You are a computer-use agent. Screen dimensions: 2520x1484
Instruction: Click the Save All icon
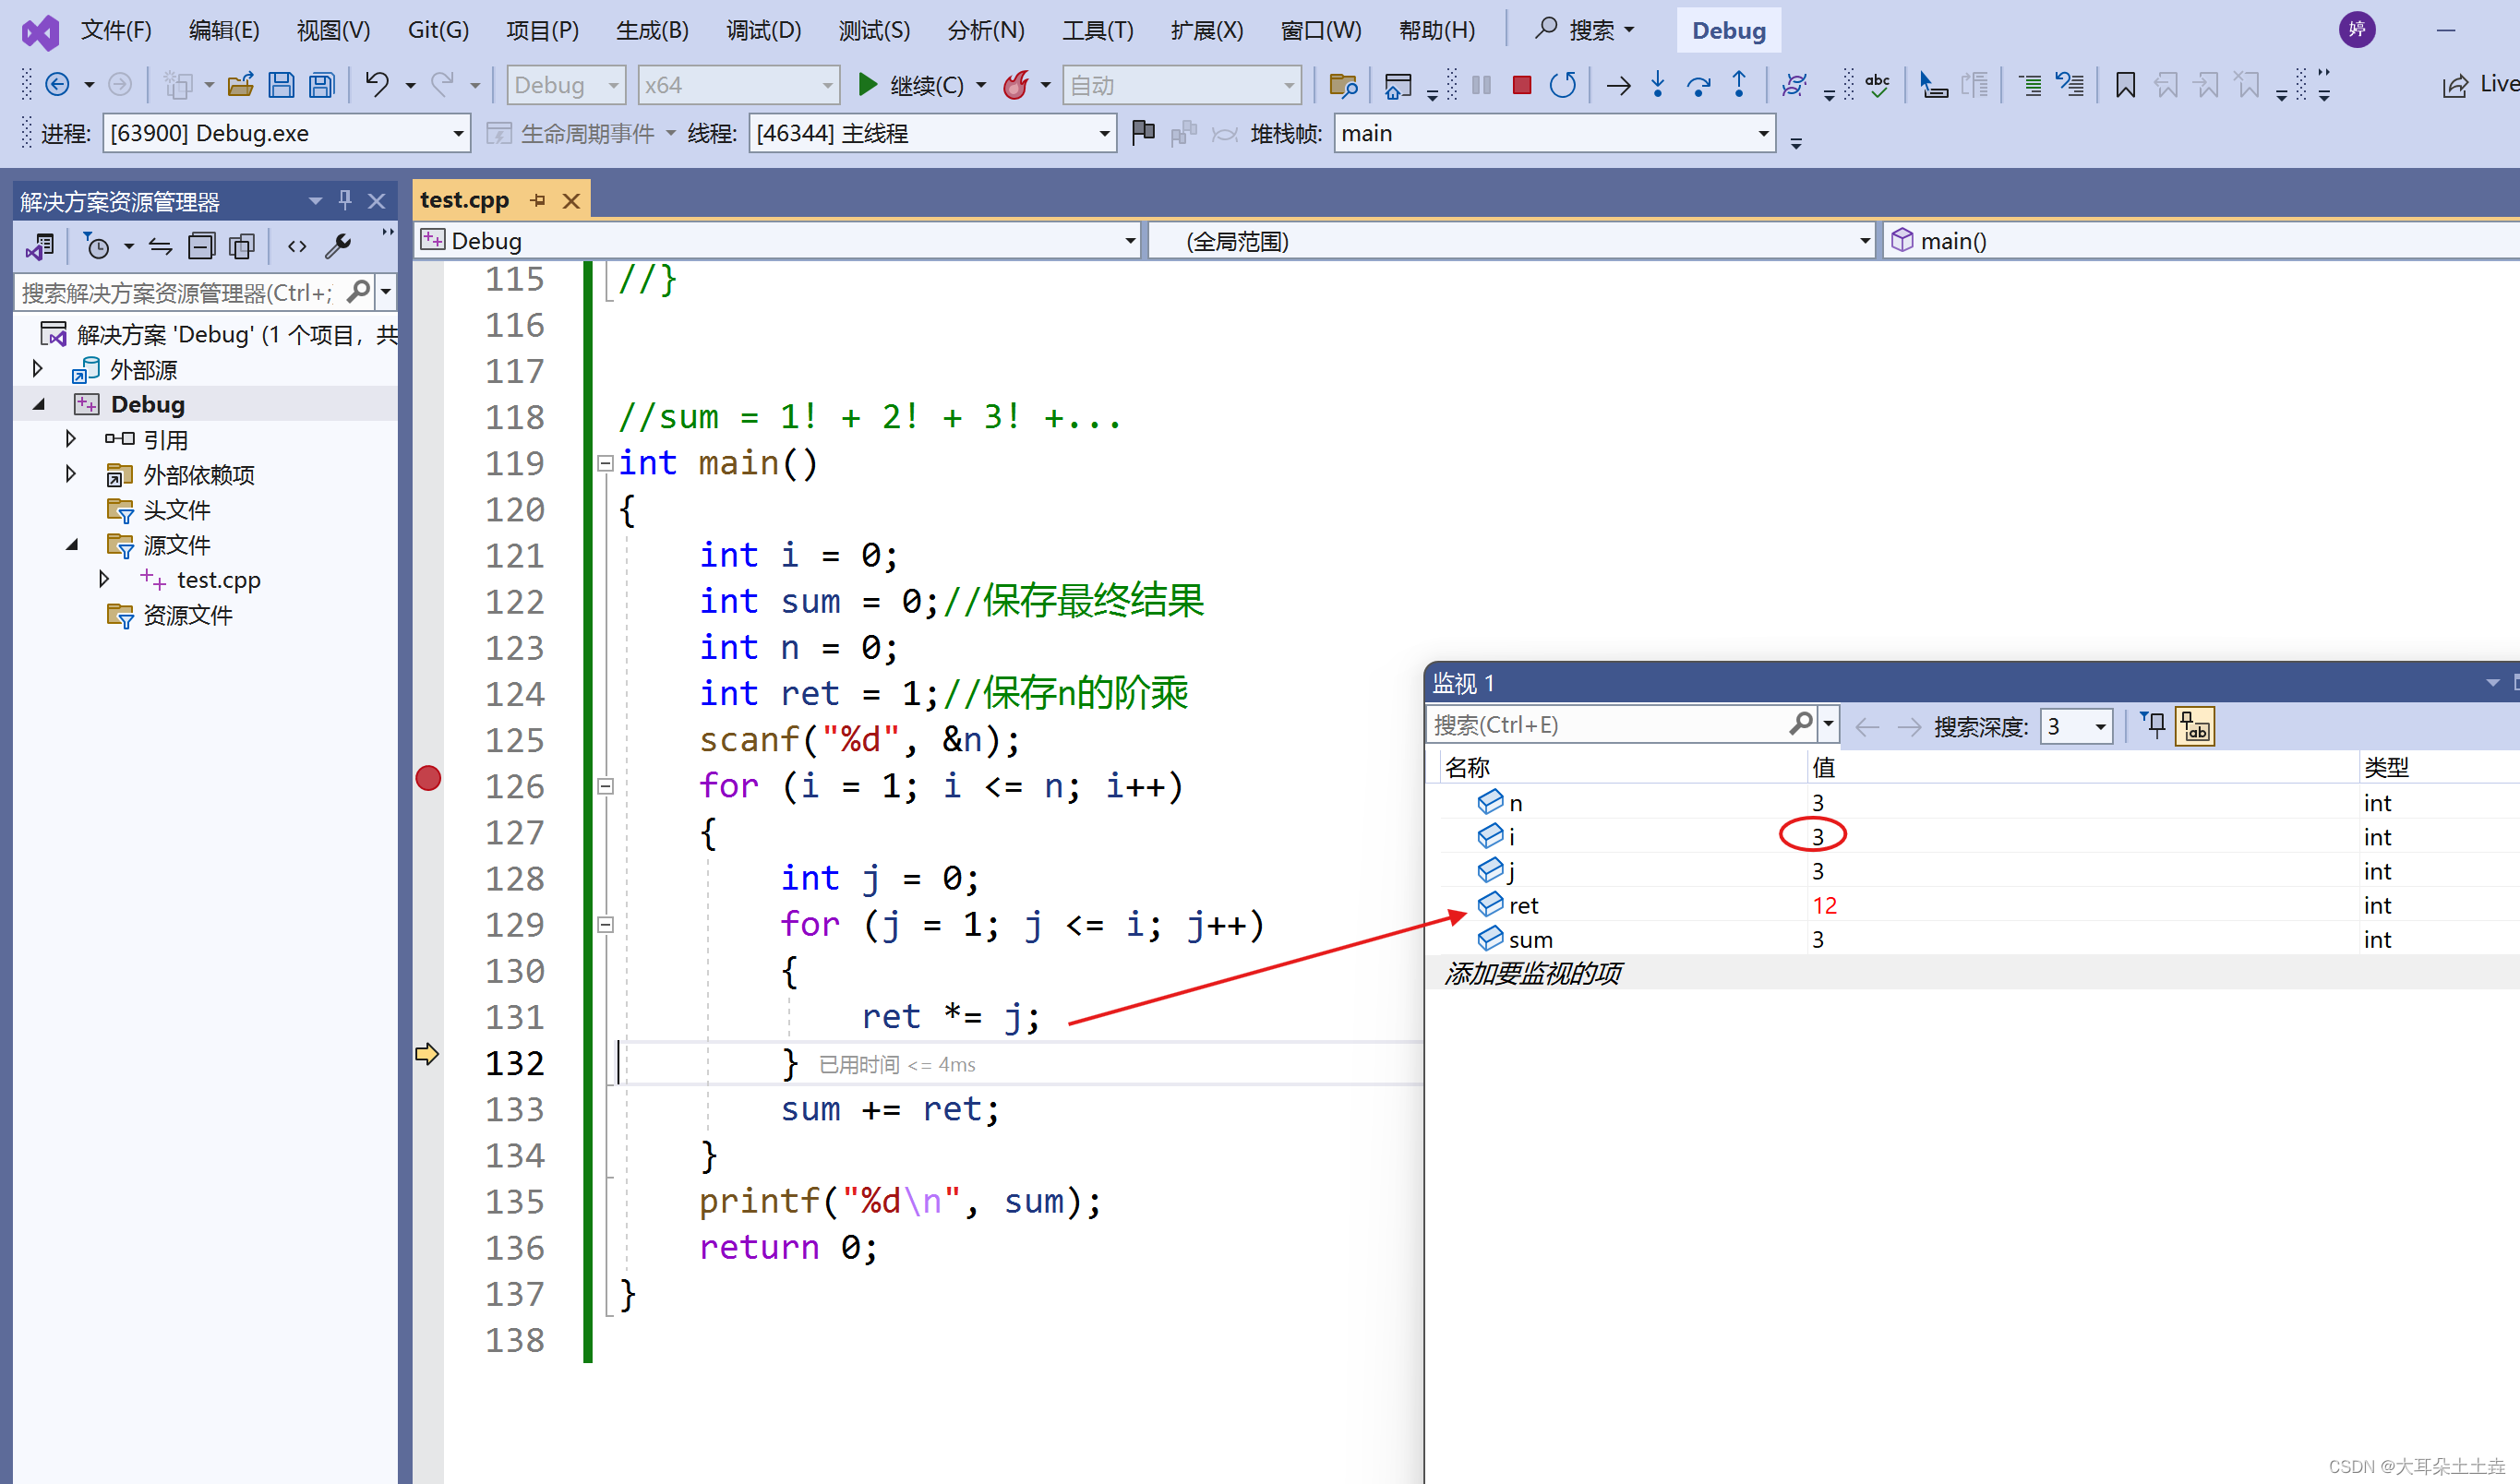pyautogui.click(x=321, y=85)
